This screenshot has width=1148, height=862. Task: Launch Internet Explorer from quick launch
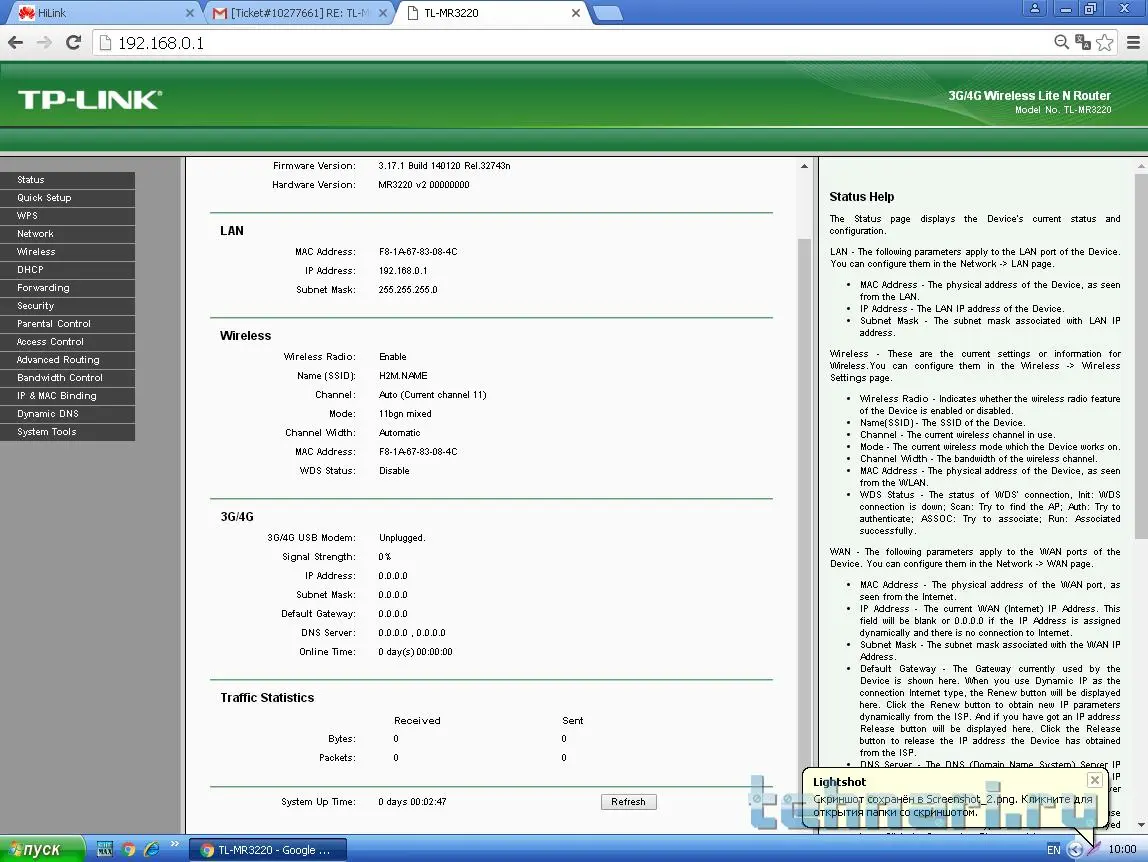point(151,849)
